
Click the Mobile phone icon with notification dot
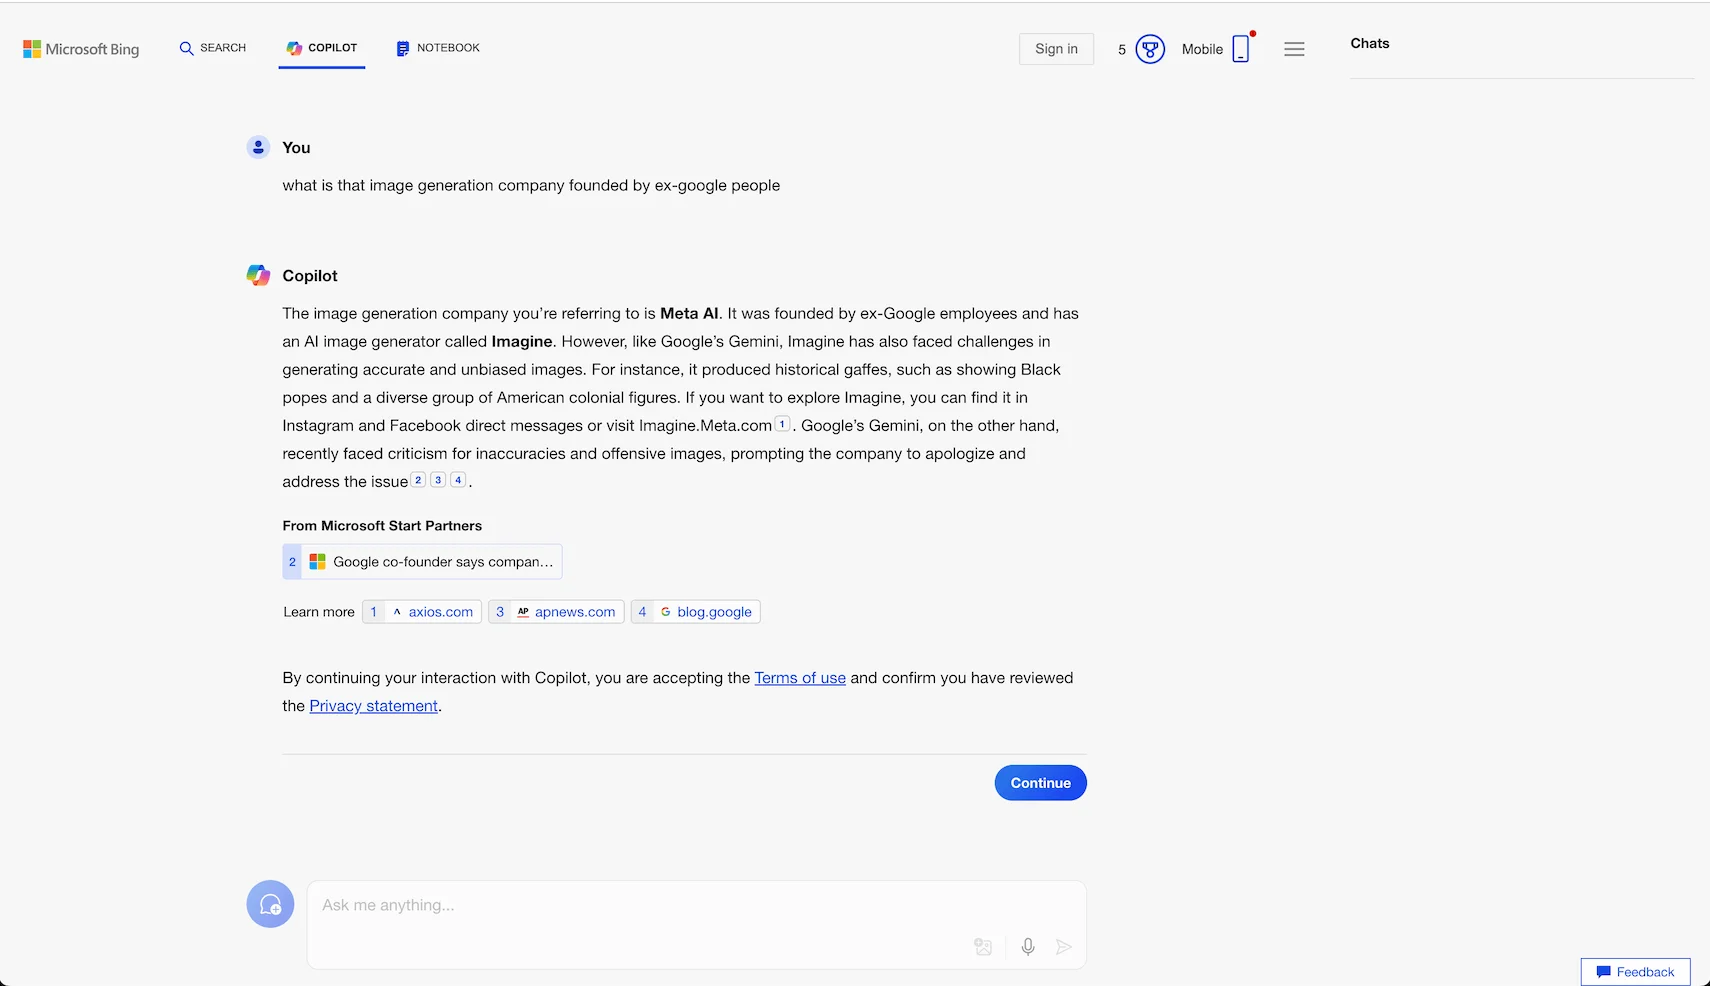pyautogui.click(x=1240, y=48)
